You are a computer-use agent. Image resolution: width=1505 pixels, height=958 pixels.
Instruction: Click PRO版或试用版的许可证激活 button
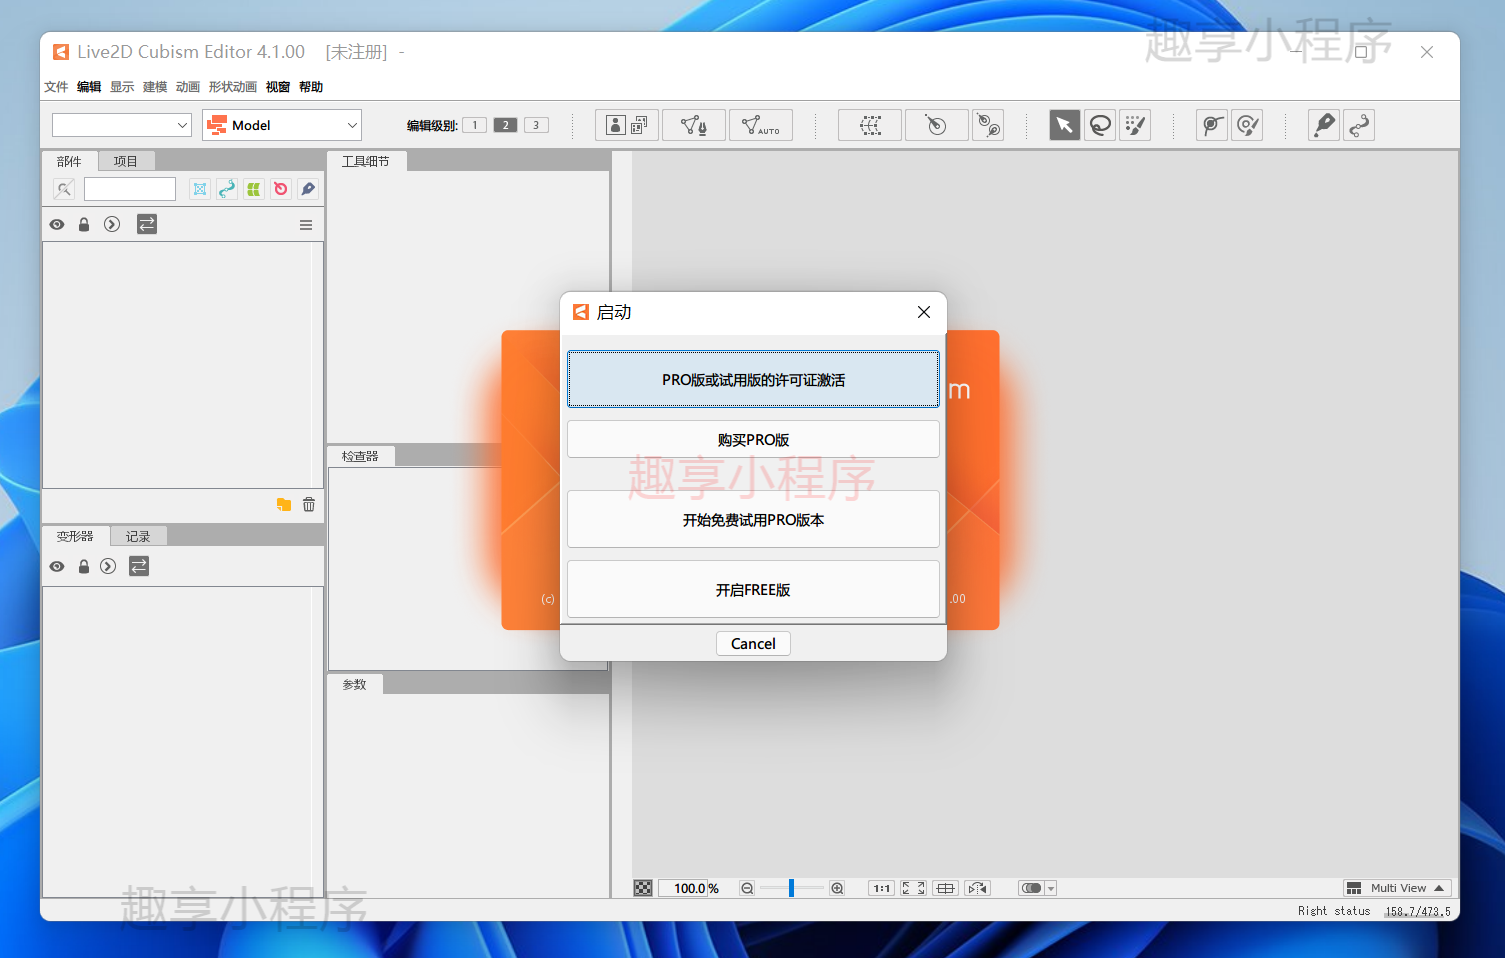[753, 379]
